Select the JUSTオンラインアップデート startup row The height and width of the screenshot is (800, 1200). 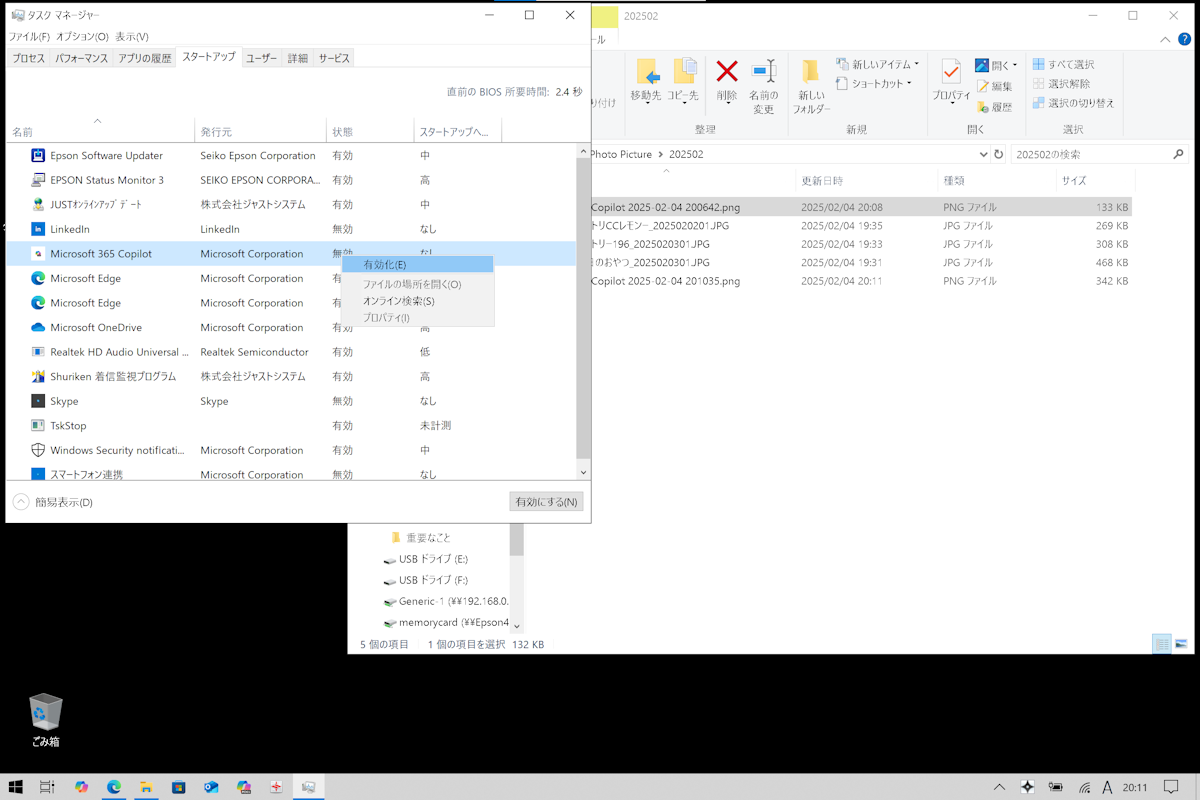click(x=291, y=204)
